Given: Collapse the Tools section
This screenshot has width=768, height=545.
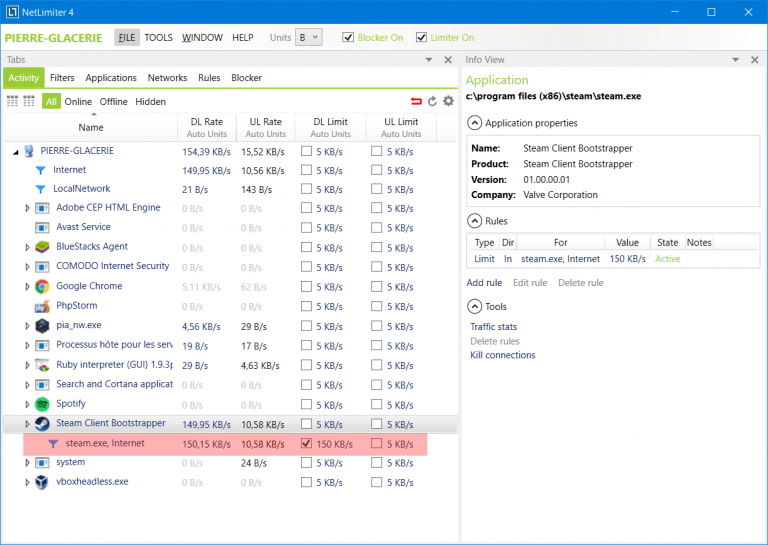Looking at the screenshot, I should (474, 307).
